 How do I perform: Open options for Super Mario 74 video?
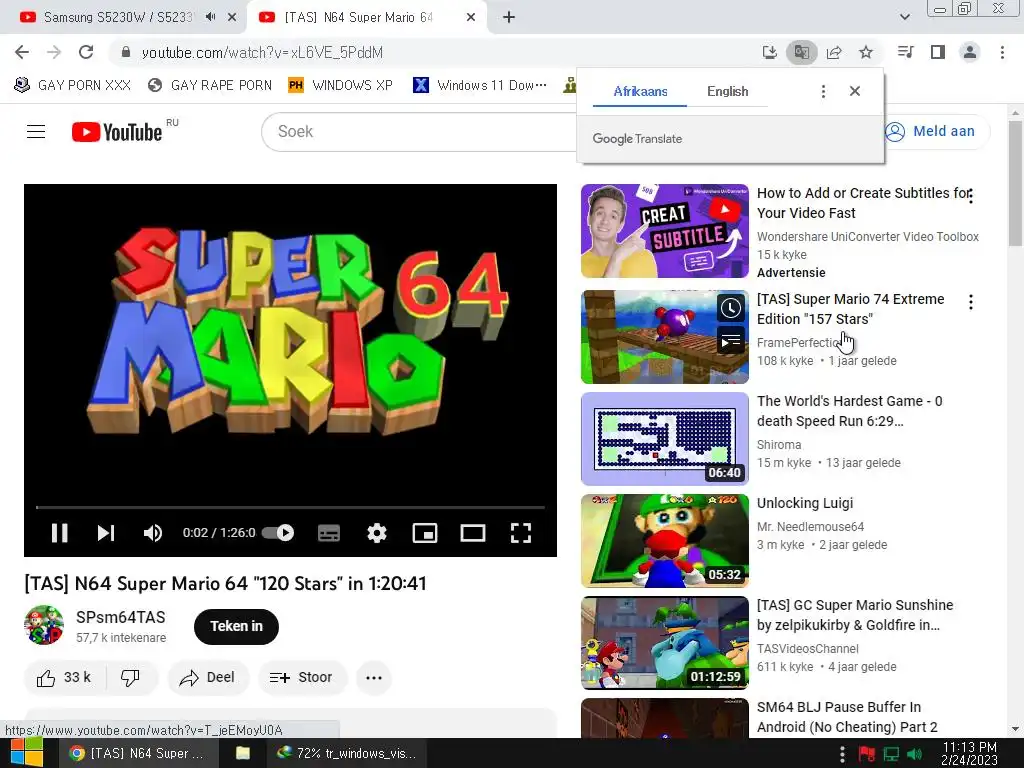[970, 302]
